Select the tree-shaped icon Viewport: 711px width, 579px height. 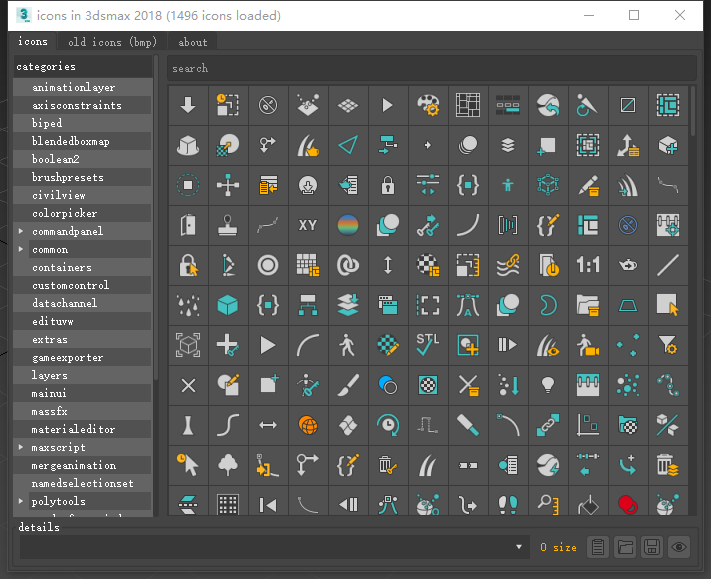(228, 465)
